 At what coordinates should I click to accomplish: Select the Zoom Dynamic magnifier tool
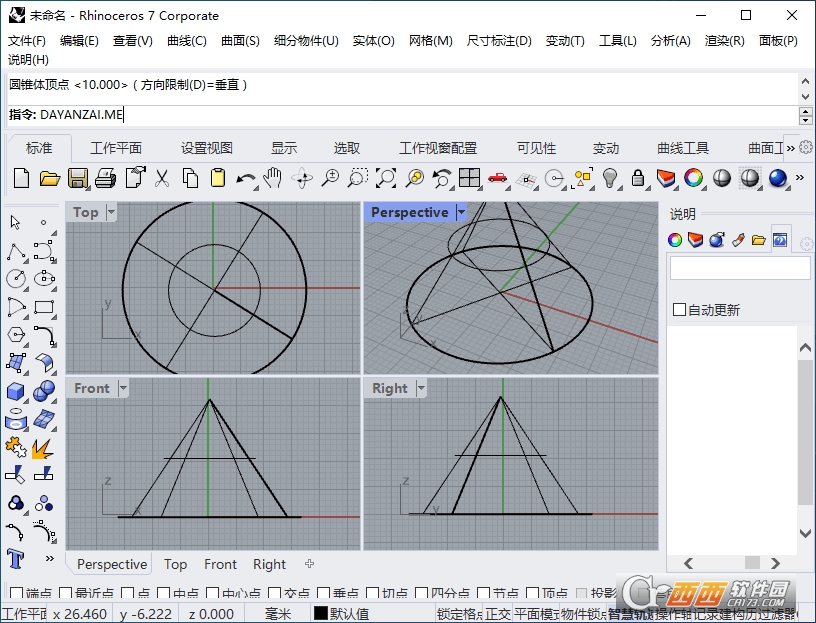330,178
